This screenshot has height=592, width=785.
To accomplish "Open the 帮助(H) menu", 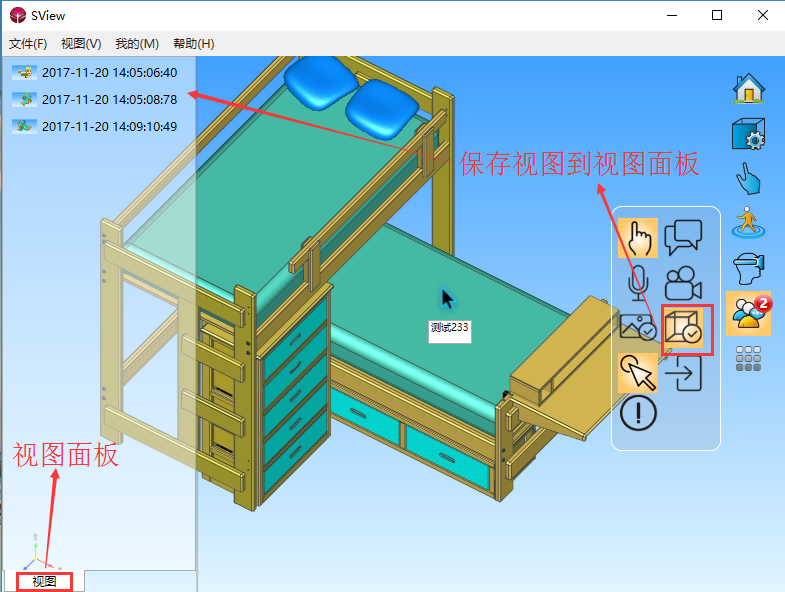I will click(x=194, y=44).
